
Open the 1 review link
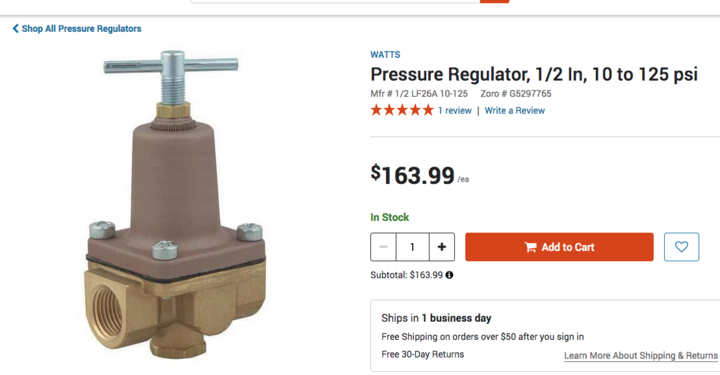pos(455,111)
